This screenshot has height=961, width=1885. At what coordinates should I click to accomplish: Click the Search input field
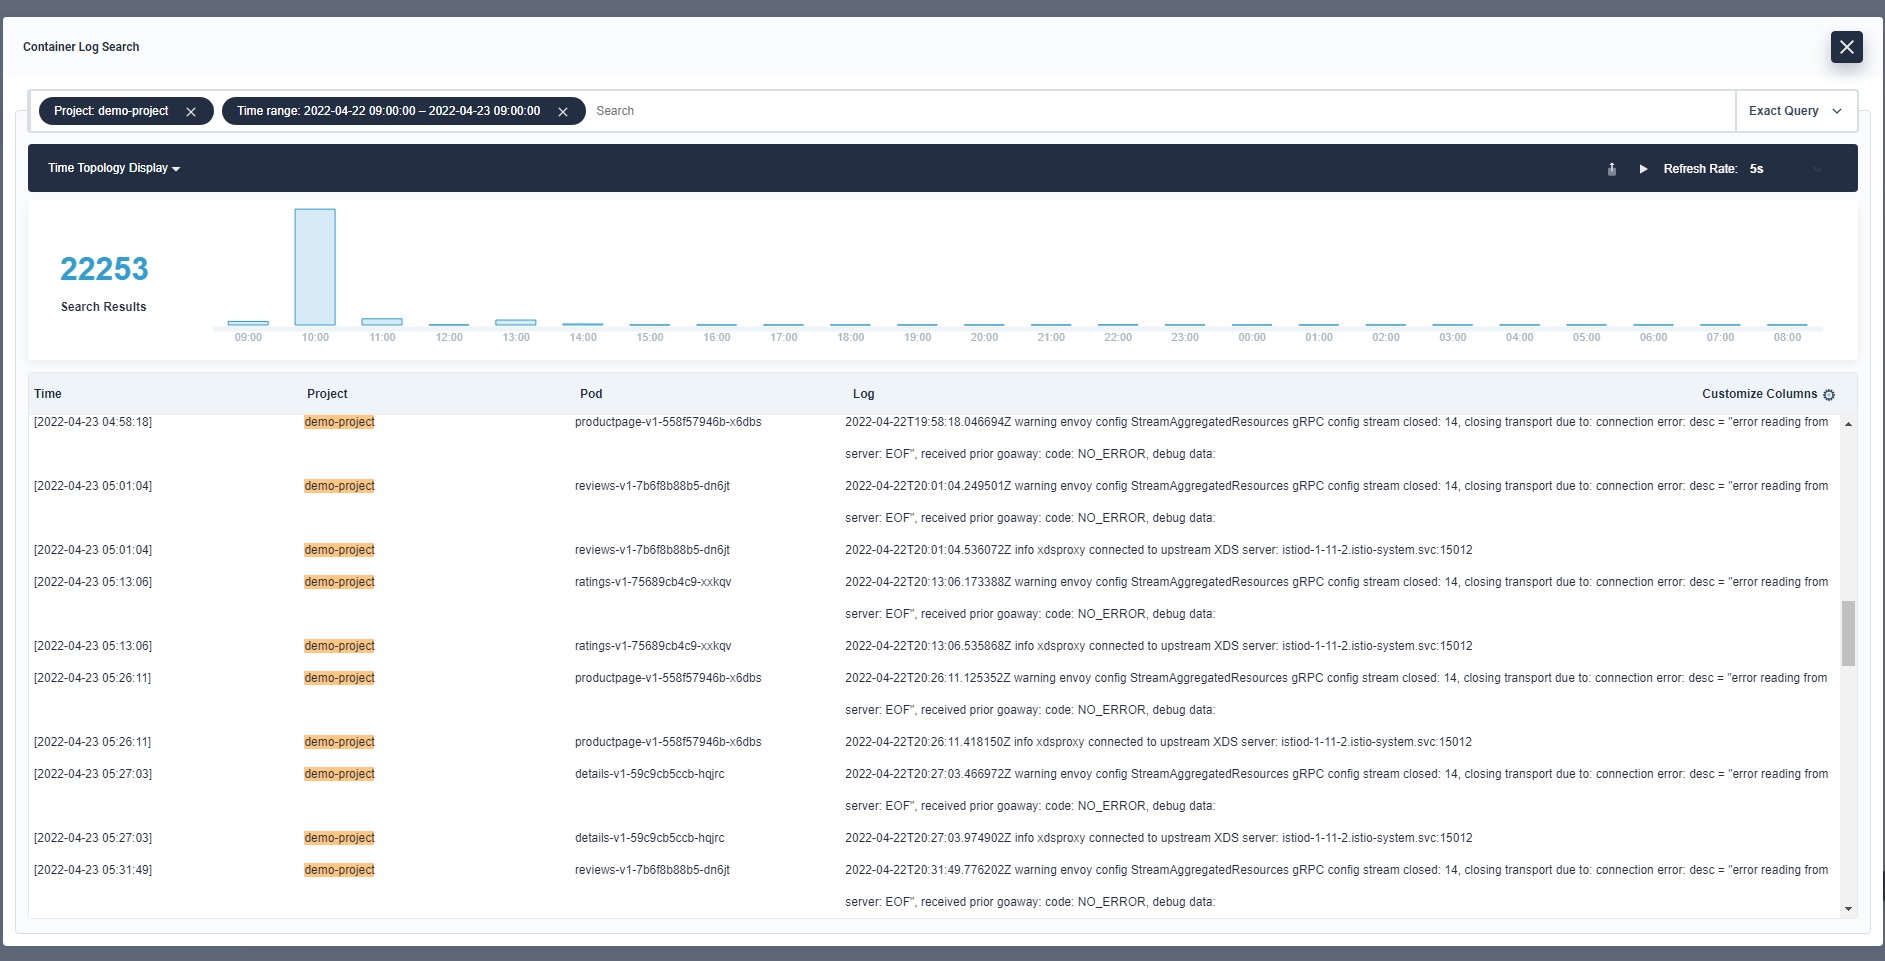pos(1160,111)
